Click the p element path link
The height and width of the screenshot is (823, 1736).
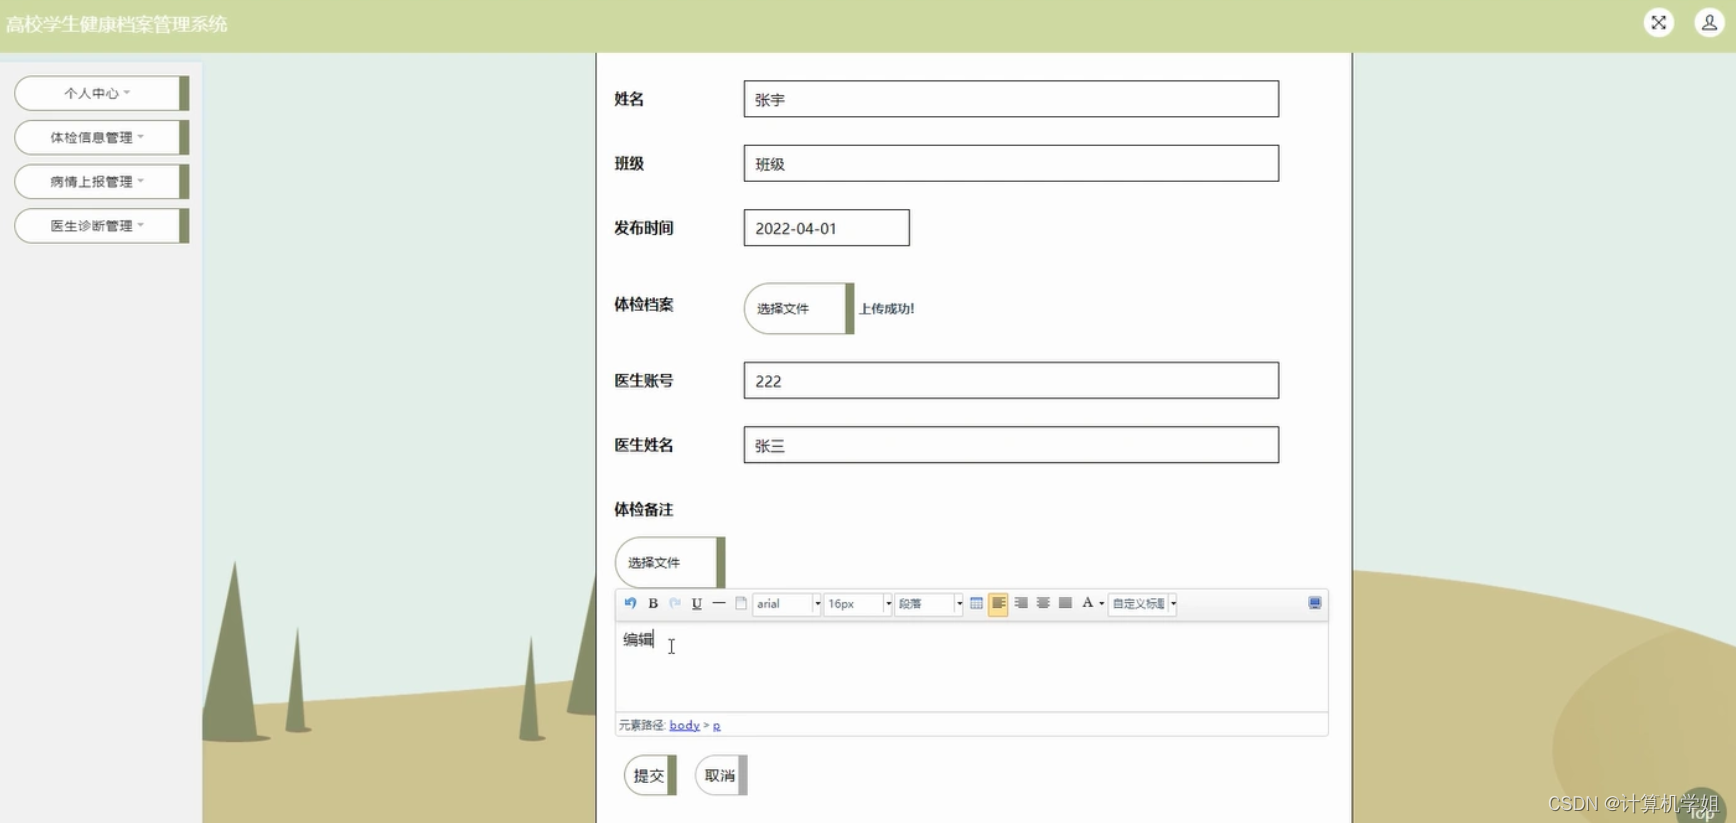[x=716, y=725]
